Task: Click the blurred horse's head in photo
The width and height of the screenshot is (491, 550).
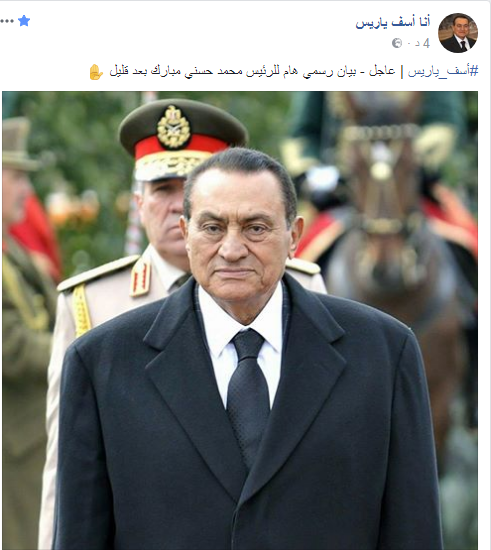Action: [x=382, y=182]
